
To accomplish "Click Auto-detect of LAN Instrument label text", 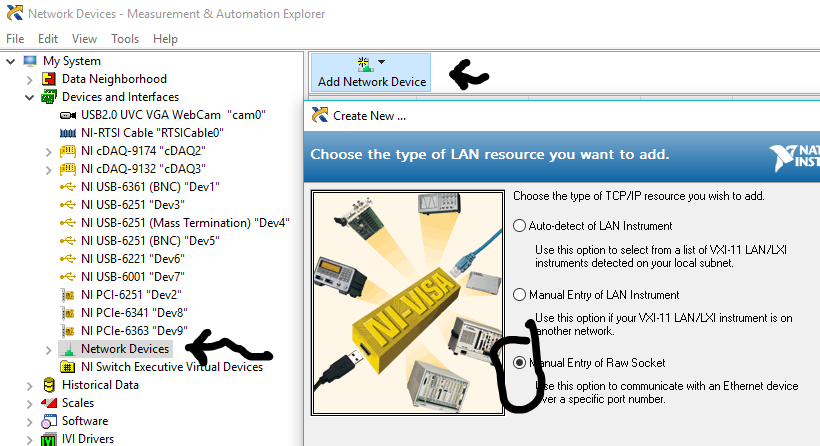I will (x=600, y=226).
